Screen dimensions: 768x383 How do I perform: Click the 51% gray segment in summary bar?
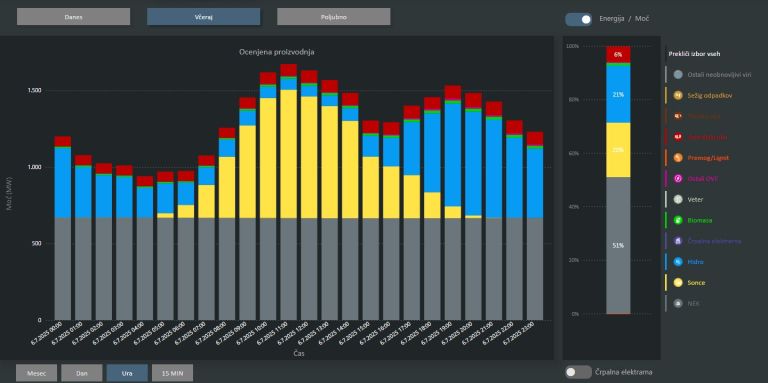tap(618, 245)
